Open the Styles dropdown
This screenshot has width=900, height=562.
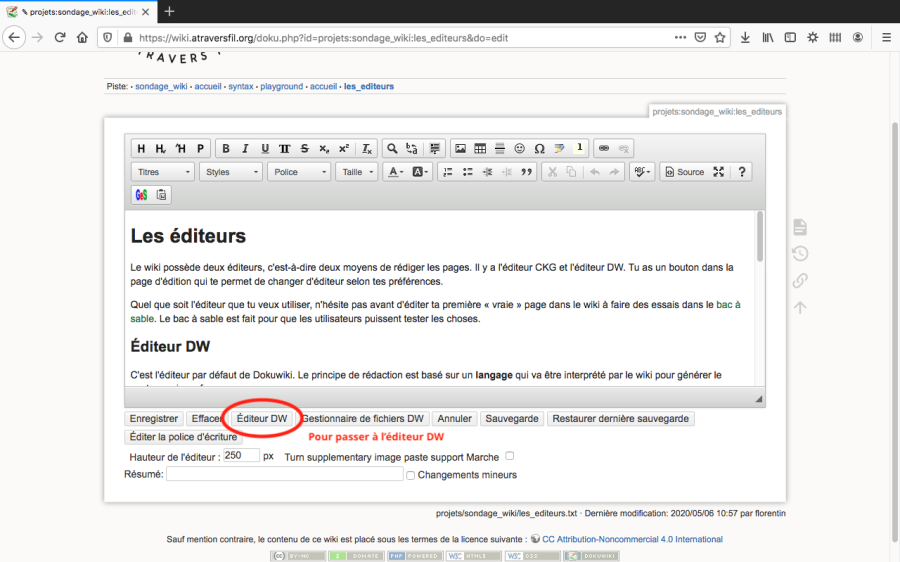coord(231,172)
